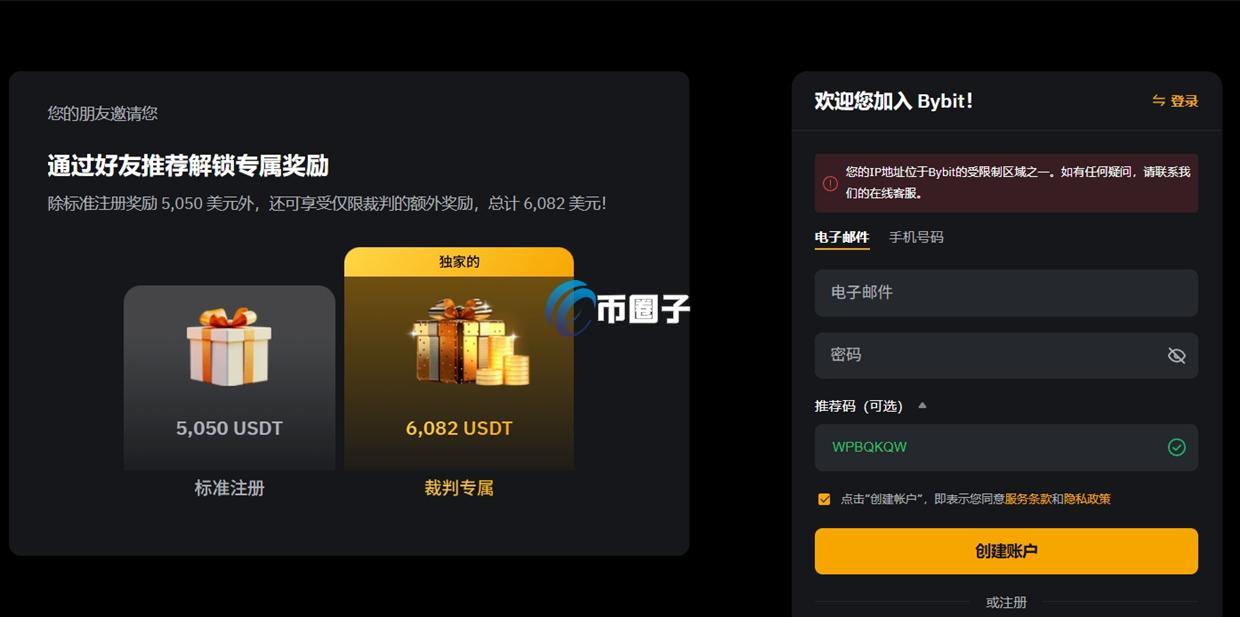1240x617 pixels.
Task: Click the red IP restriction warning icon
Action: (x=830, y=183)
